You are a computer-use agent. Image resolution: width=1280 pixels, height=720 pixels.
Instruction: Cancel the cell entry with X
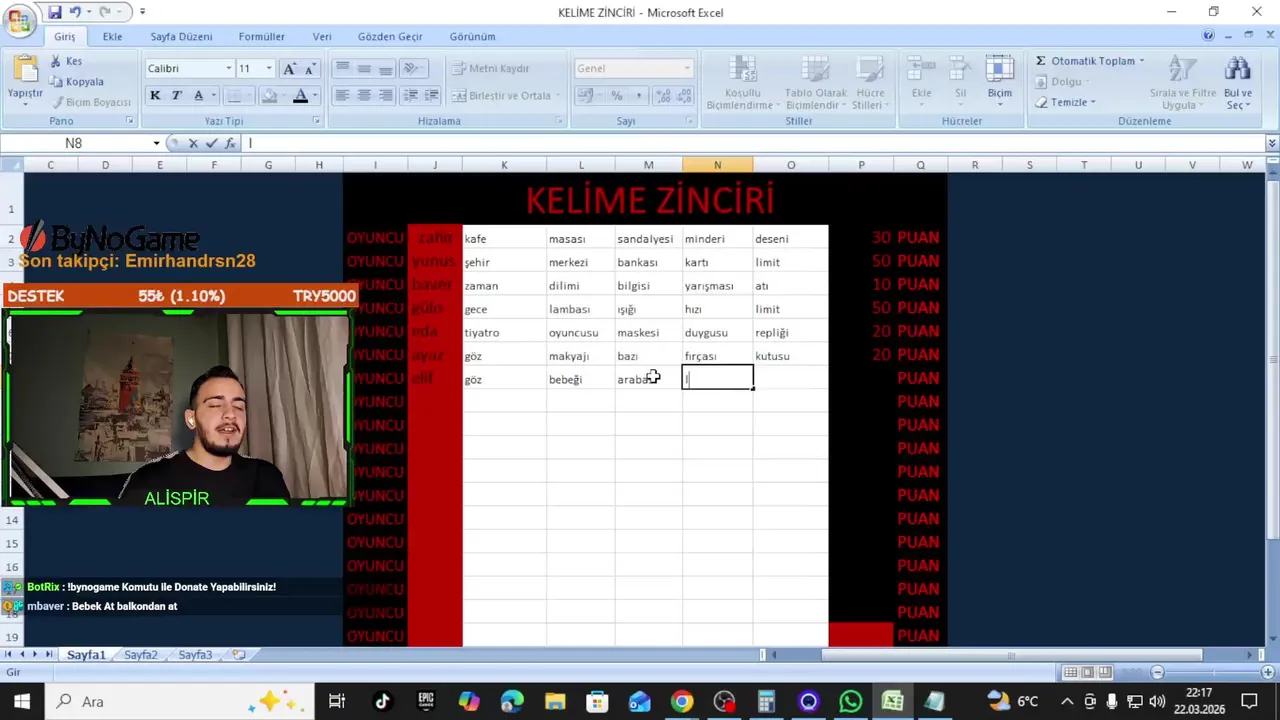pyautogui.click(x=193, y=143)
